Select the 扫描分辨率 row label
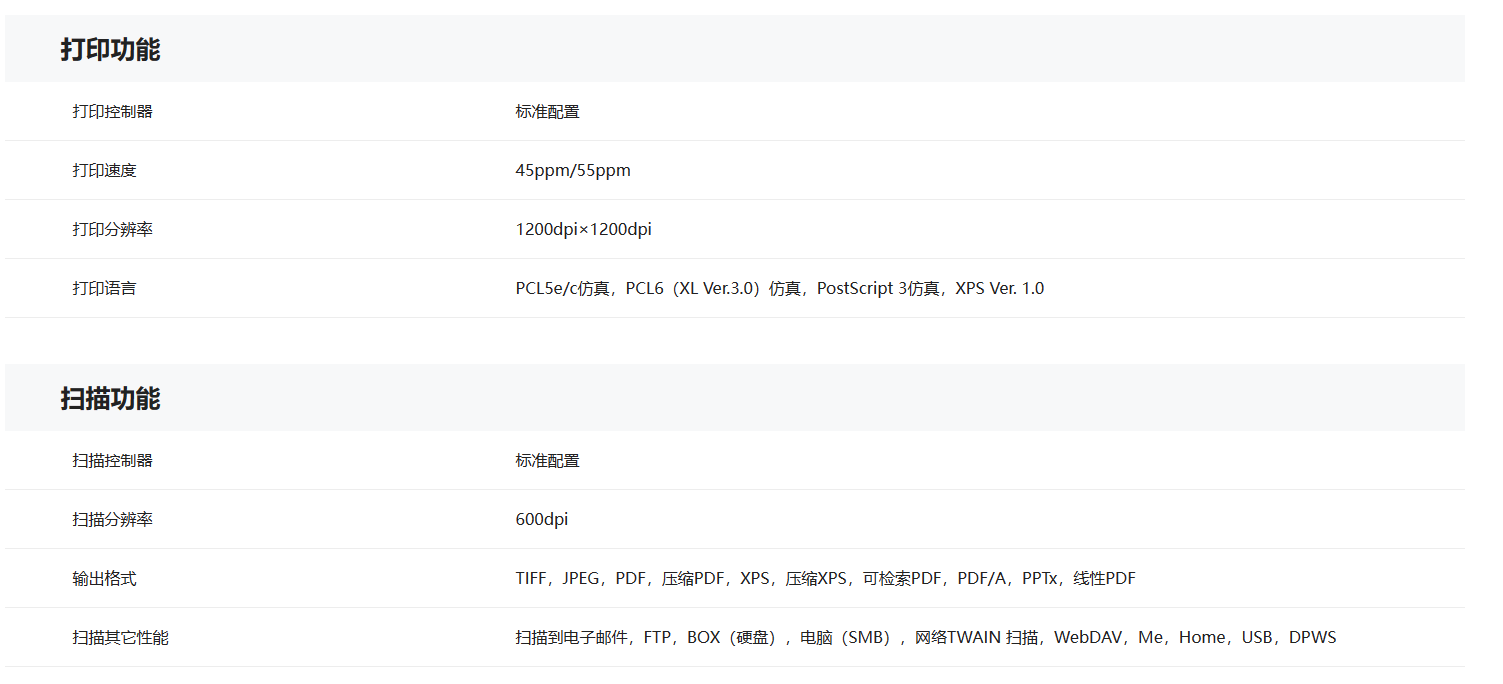This screenshot has height=684, width=1503. click(112, 520)
